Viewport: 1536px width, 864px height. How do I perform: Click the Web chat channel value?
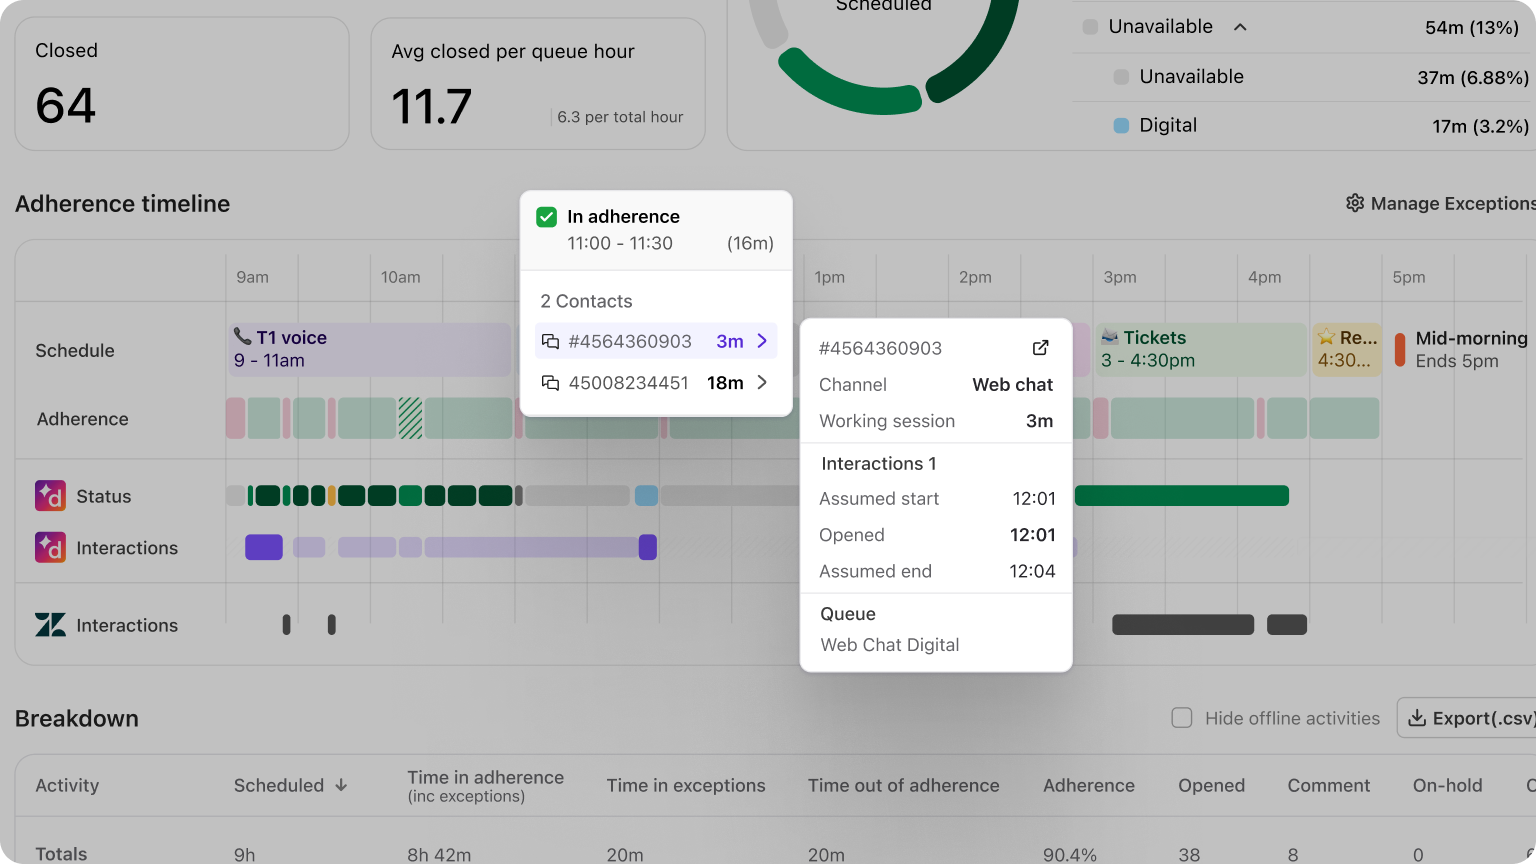point(1013,385)
